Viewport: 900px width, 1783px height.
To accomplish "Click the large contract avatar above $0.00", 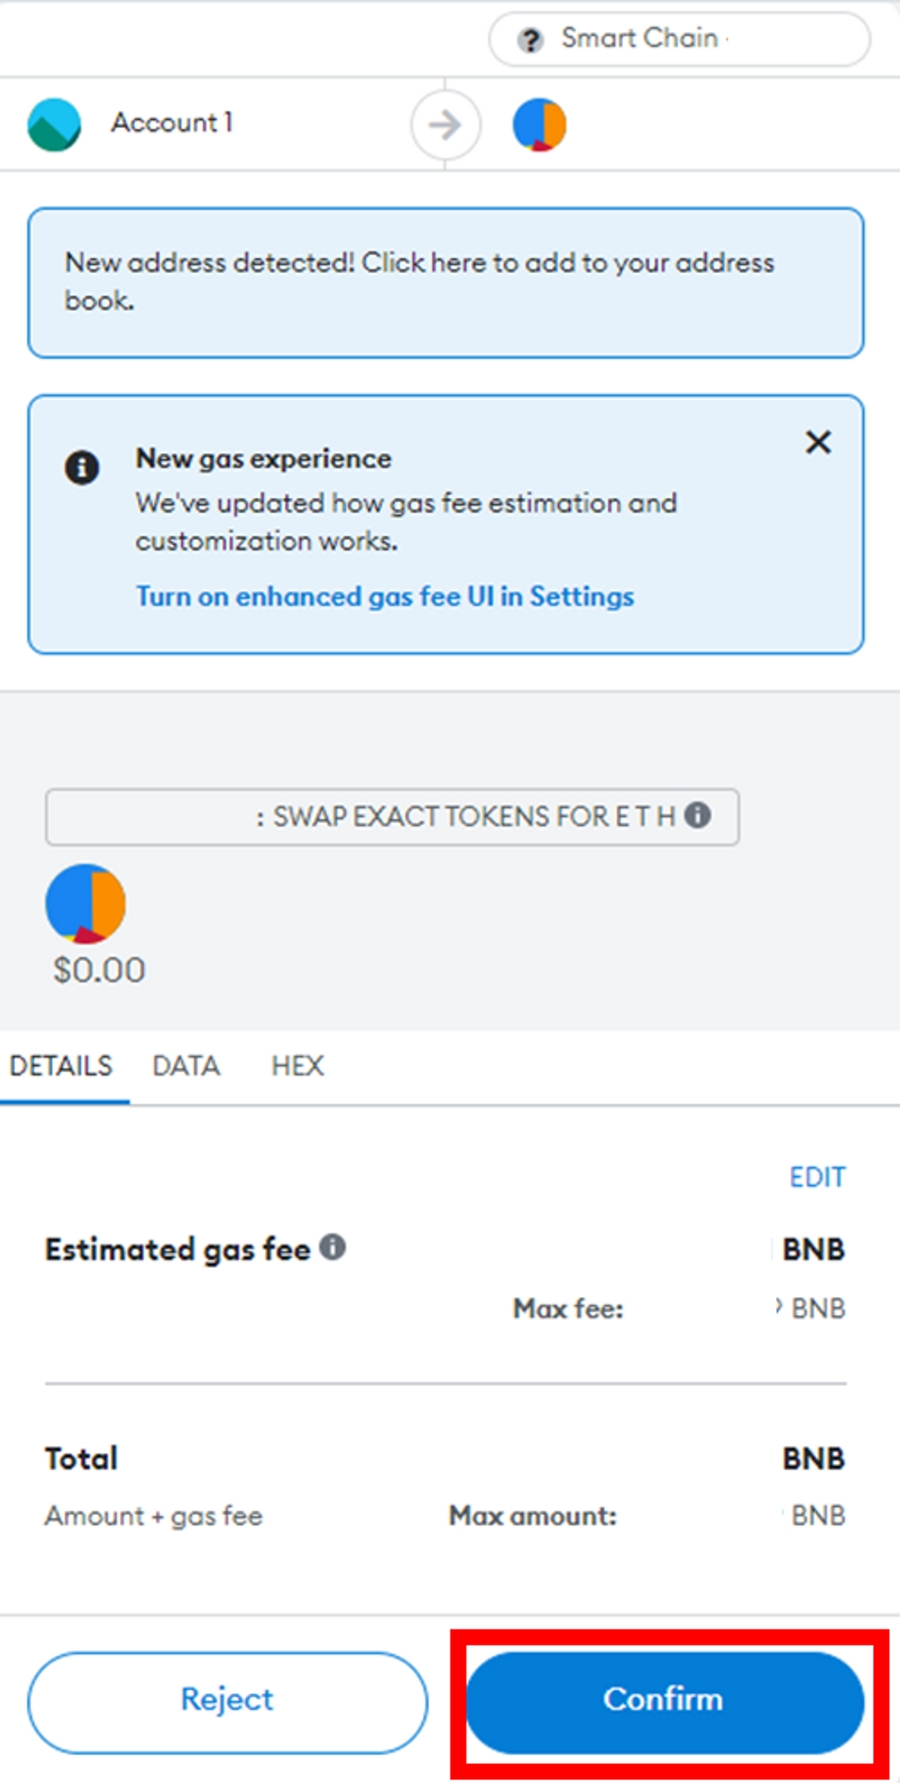I will pyautogui.click(x=86, y=904).
